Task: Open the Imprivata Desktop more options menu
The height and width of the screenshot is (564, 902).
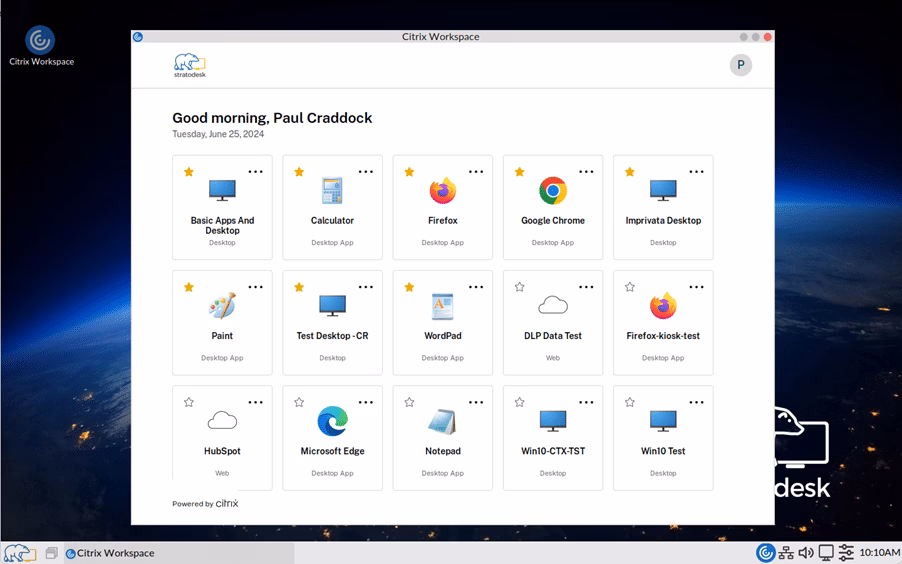Action: [697, 172]
